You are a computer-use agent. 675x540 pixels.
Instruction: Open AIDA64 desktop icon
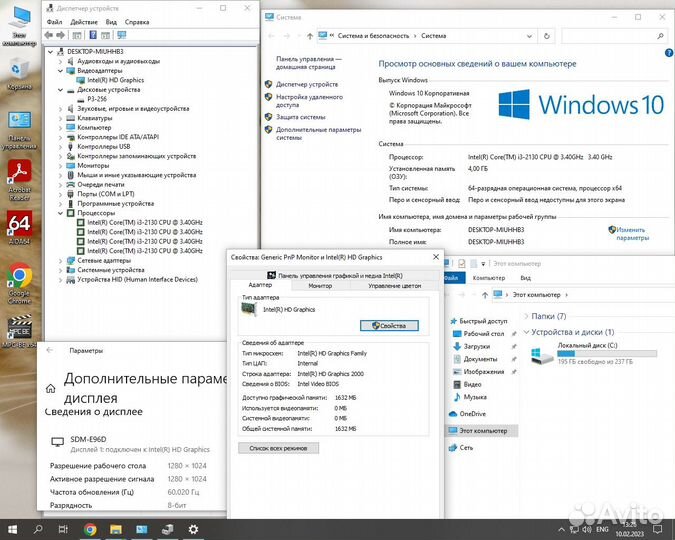coord(19,228)
